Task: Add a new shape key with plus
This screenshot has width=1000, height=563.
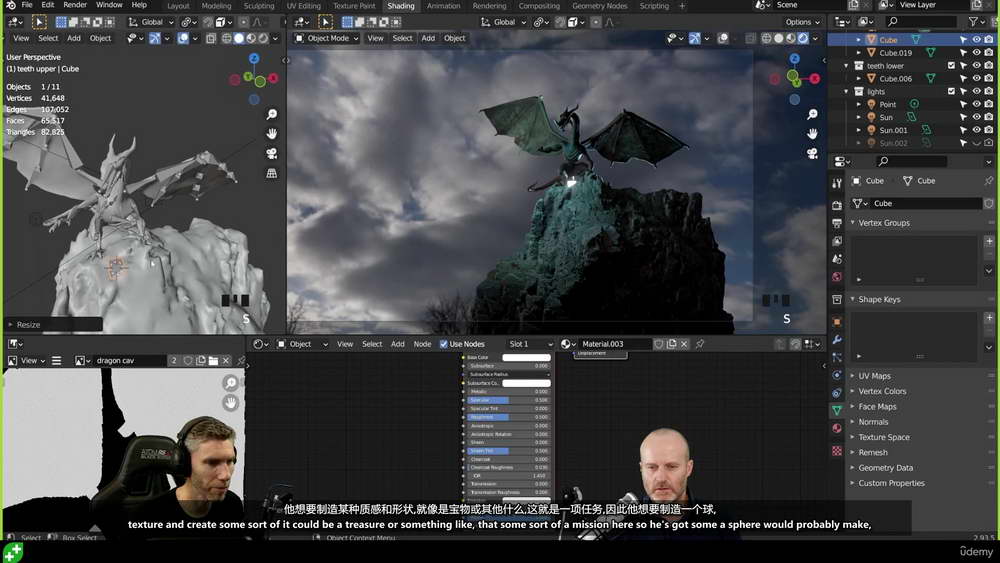Action: (x=989, y=318)
